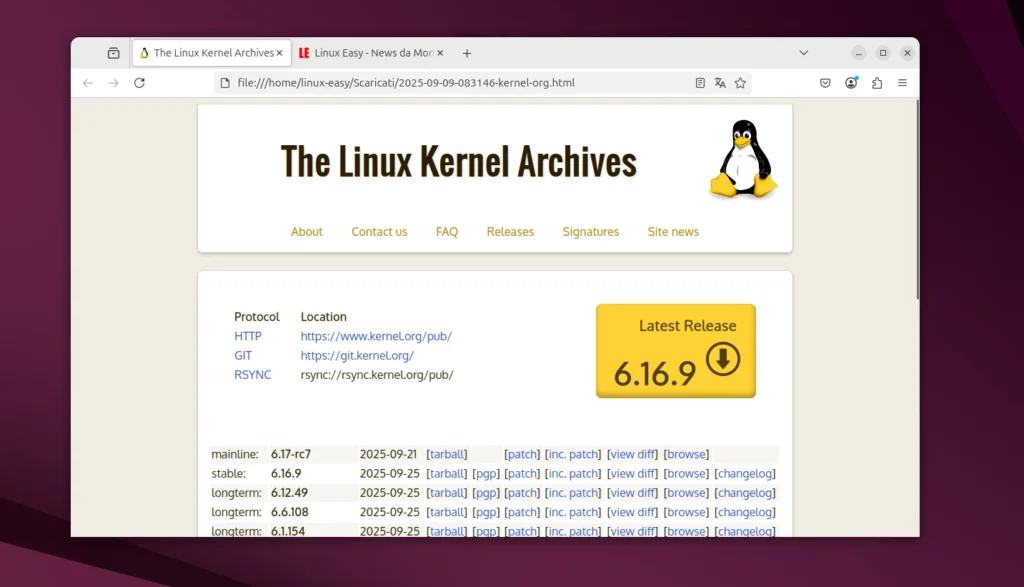Viewport: 1024px width, 587px height.
Task: Switch to the Linux Easy tab
Action: coord(372,53)
